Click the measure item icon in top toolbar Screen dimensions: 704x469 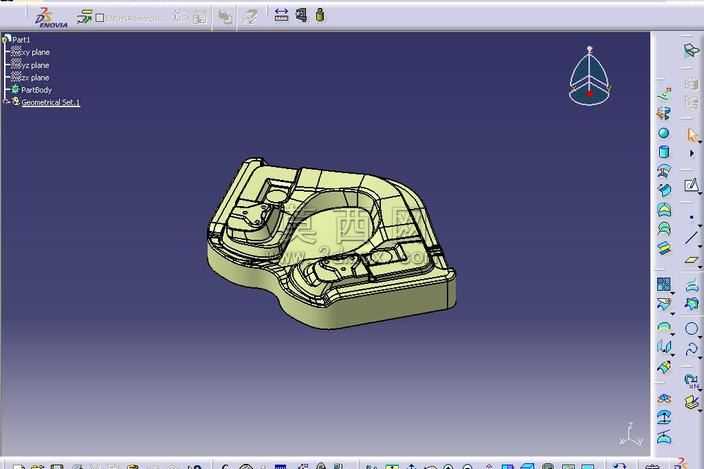coord(301,15)
